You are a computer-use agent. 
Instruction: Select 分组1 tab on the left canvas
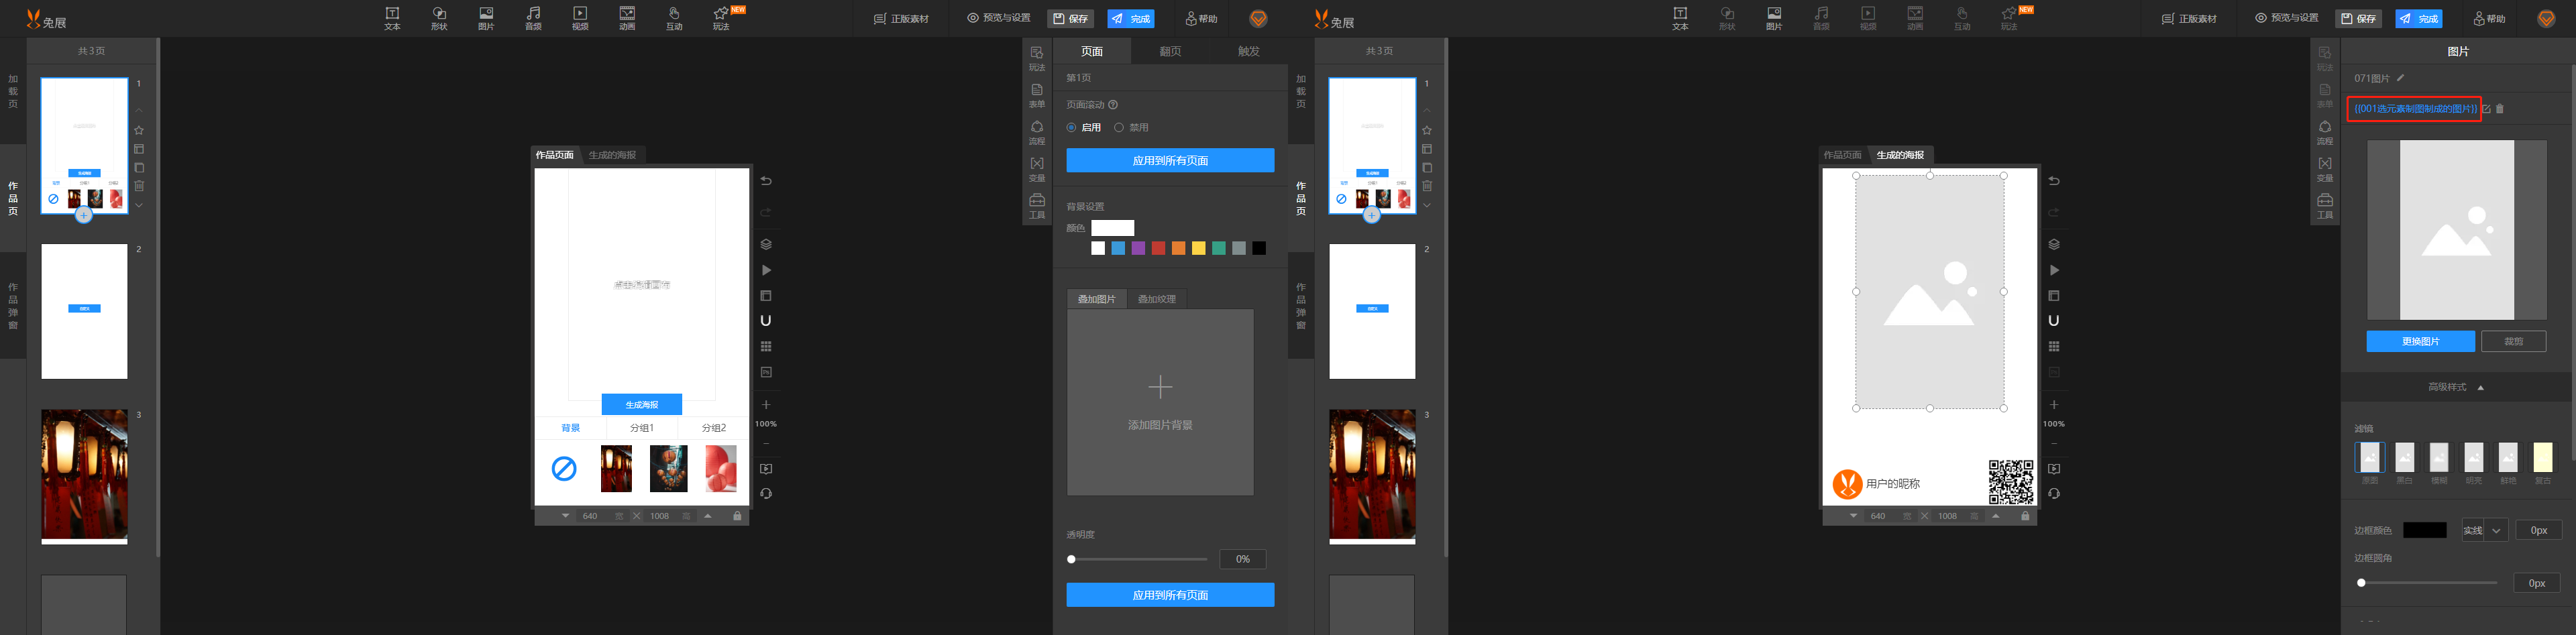point(642,428)
